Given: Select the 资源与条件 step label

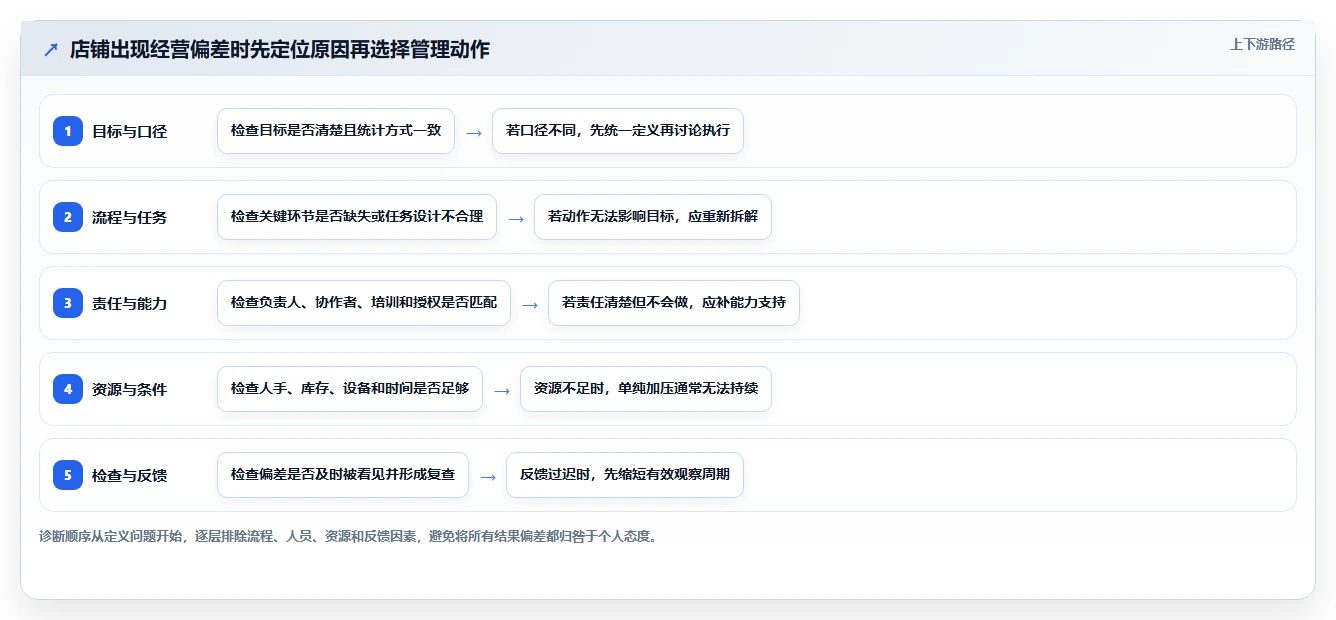Looking at the screenshot, I should point(129,389).
